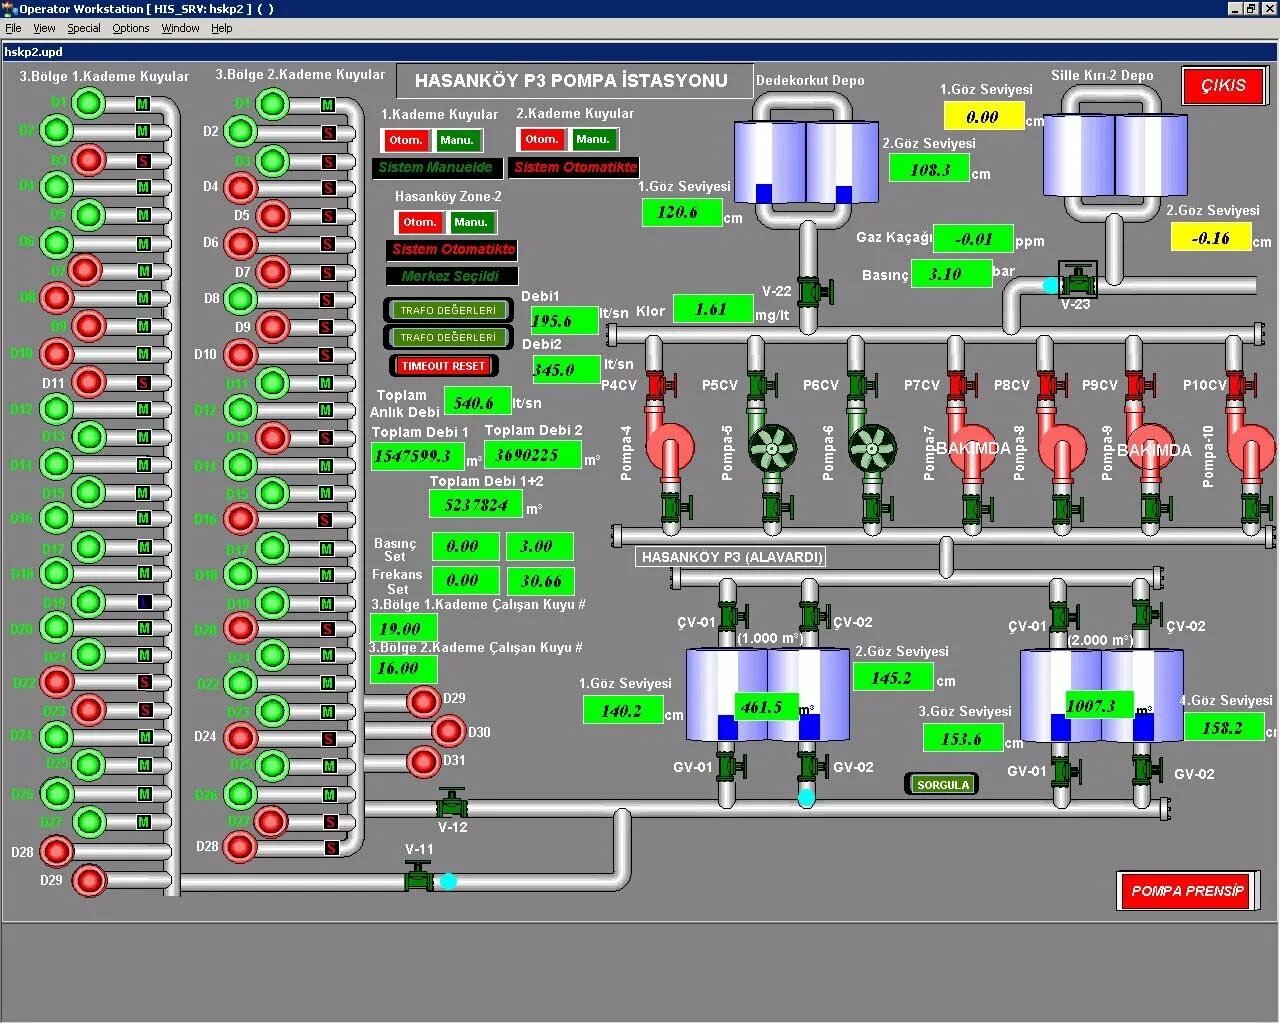This screenshot has height=1024, width=1280.
Task: Select the red D24 well lamp in 2.Kademe column
Action: pos(240,737)
